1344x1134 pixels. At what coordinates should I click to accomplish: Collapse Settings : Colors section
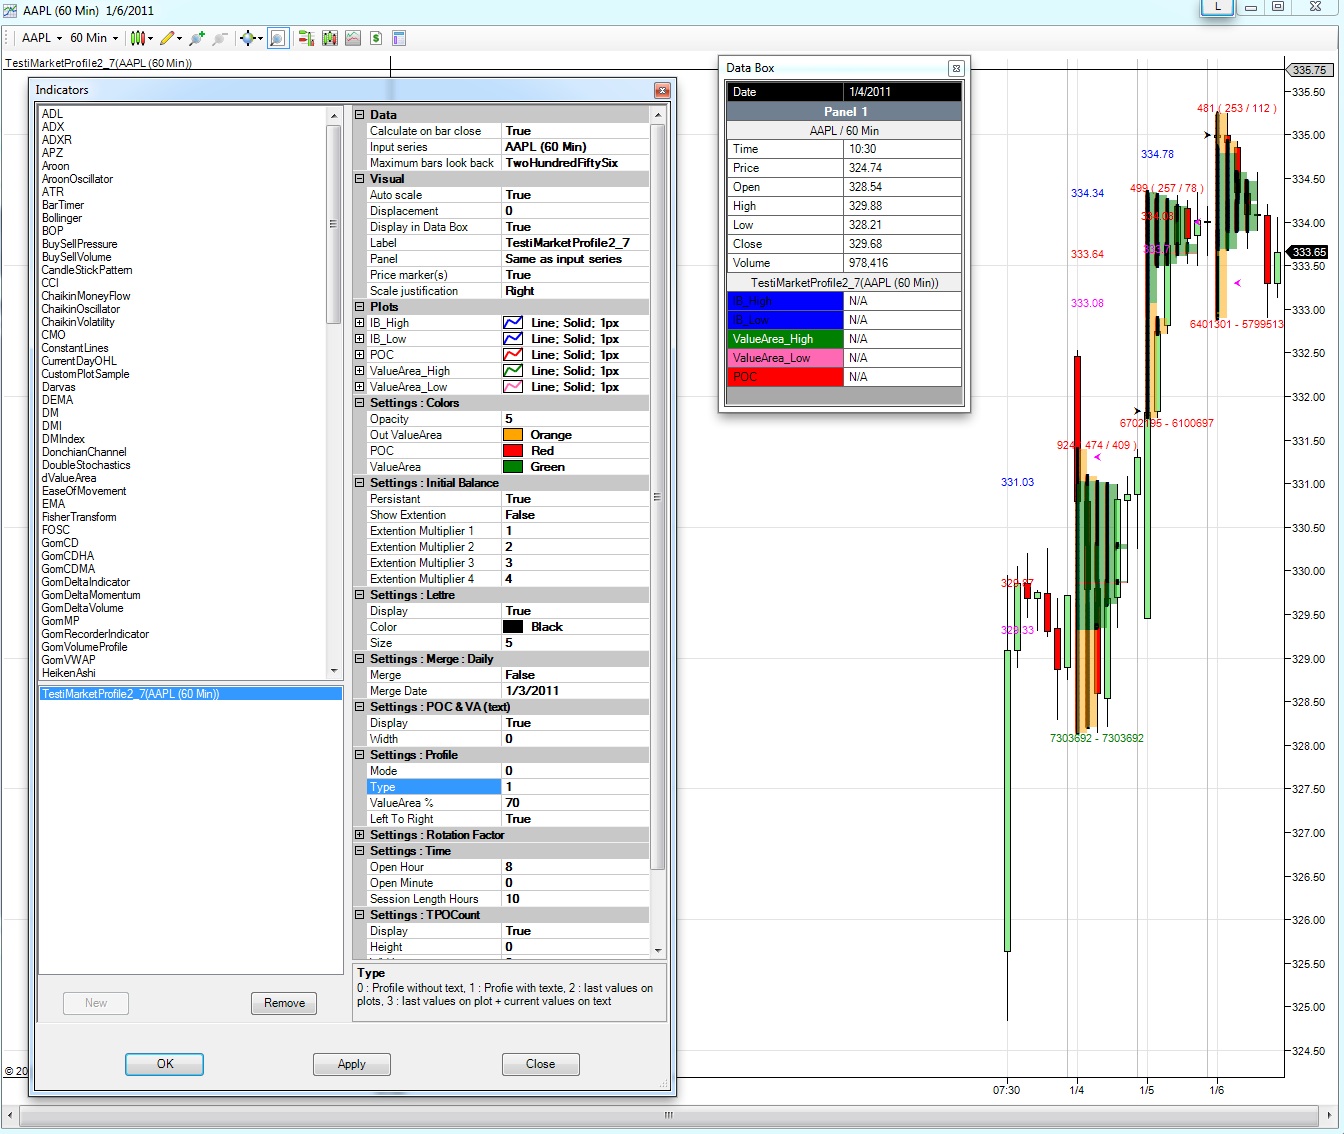tap(360, 403)
